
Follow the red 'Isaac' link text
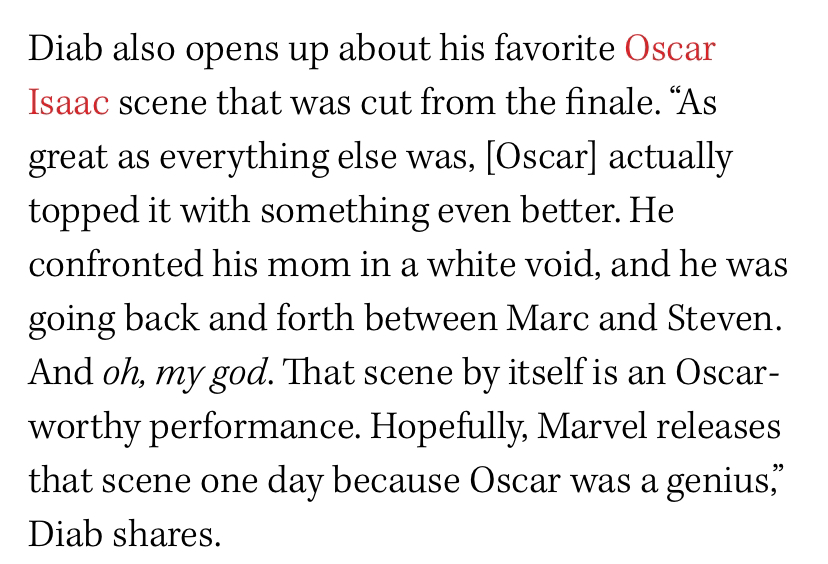tap(69, 102)
